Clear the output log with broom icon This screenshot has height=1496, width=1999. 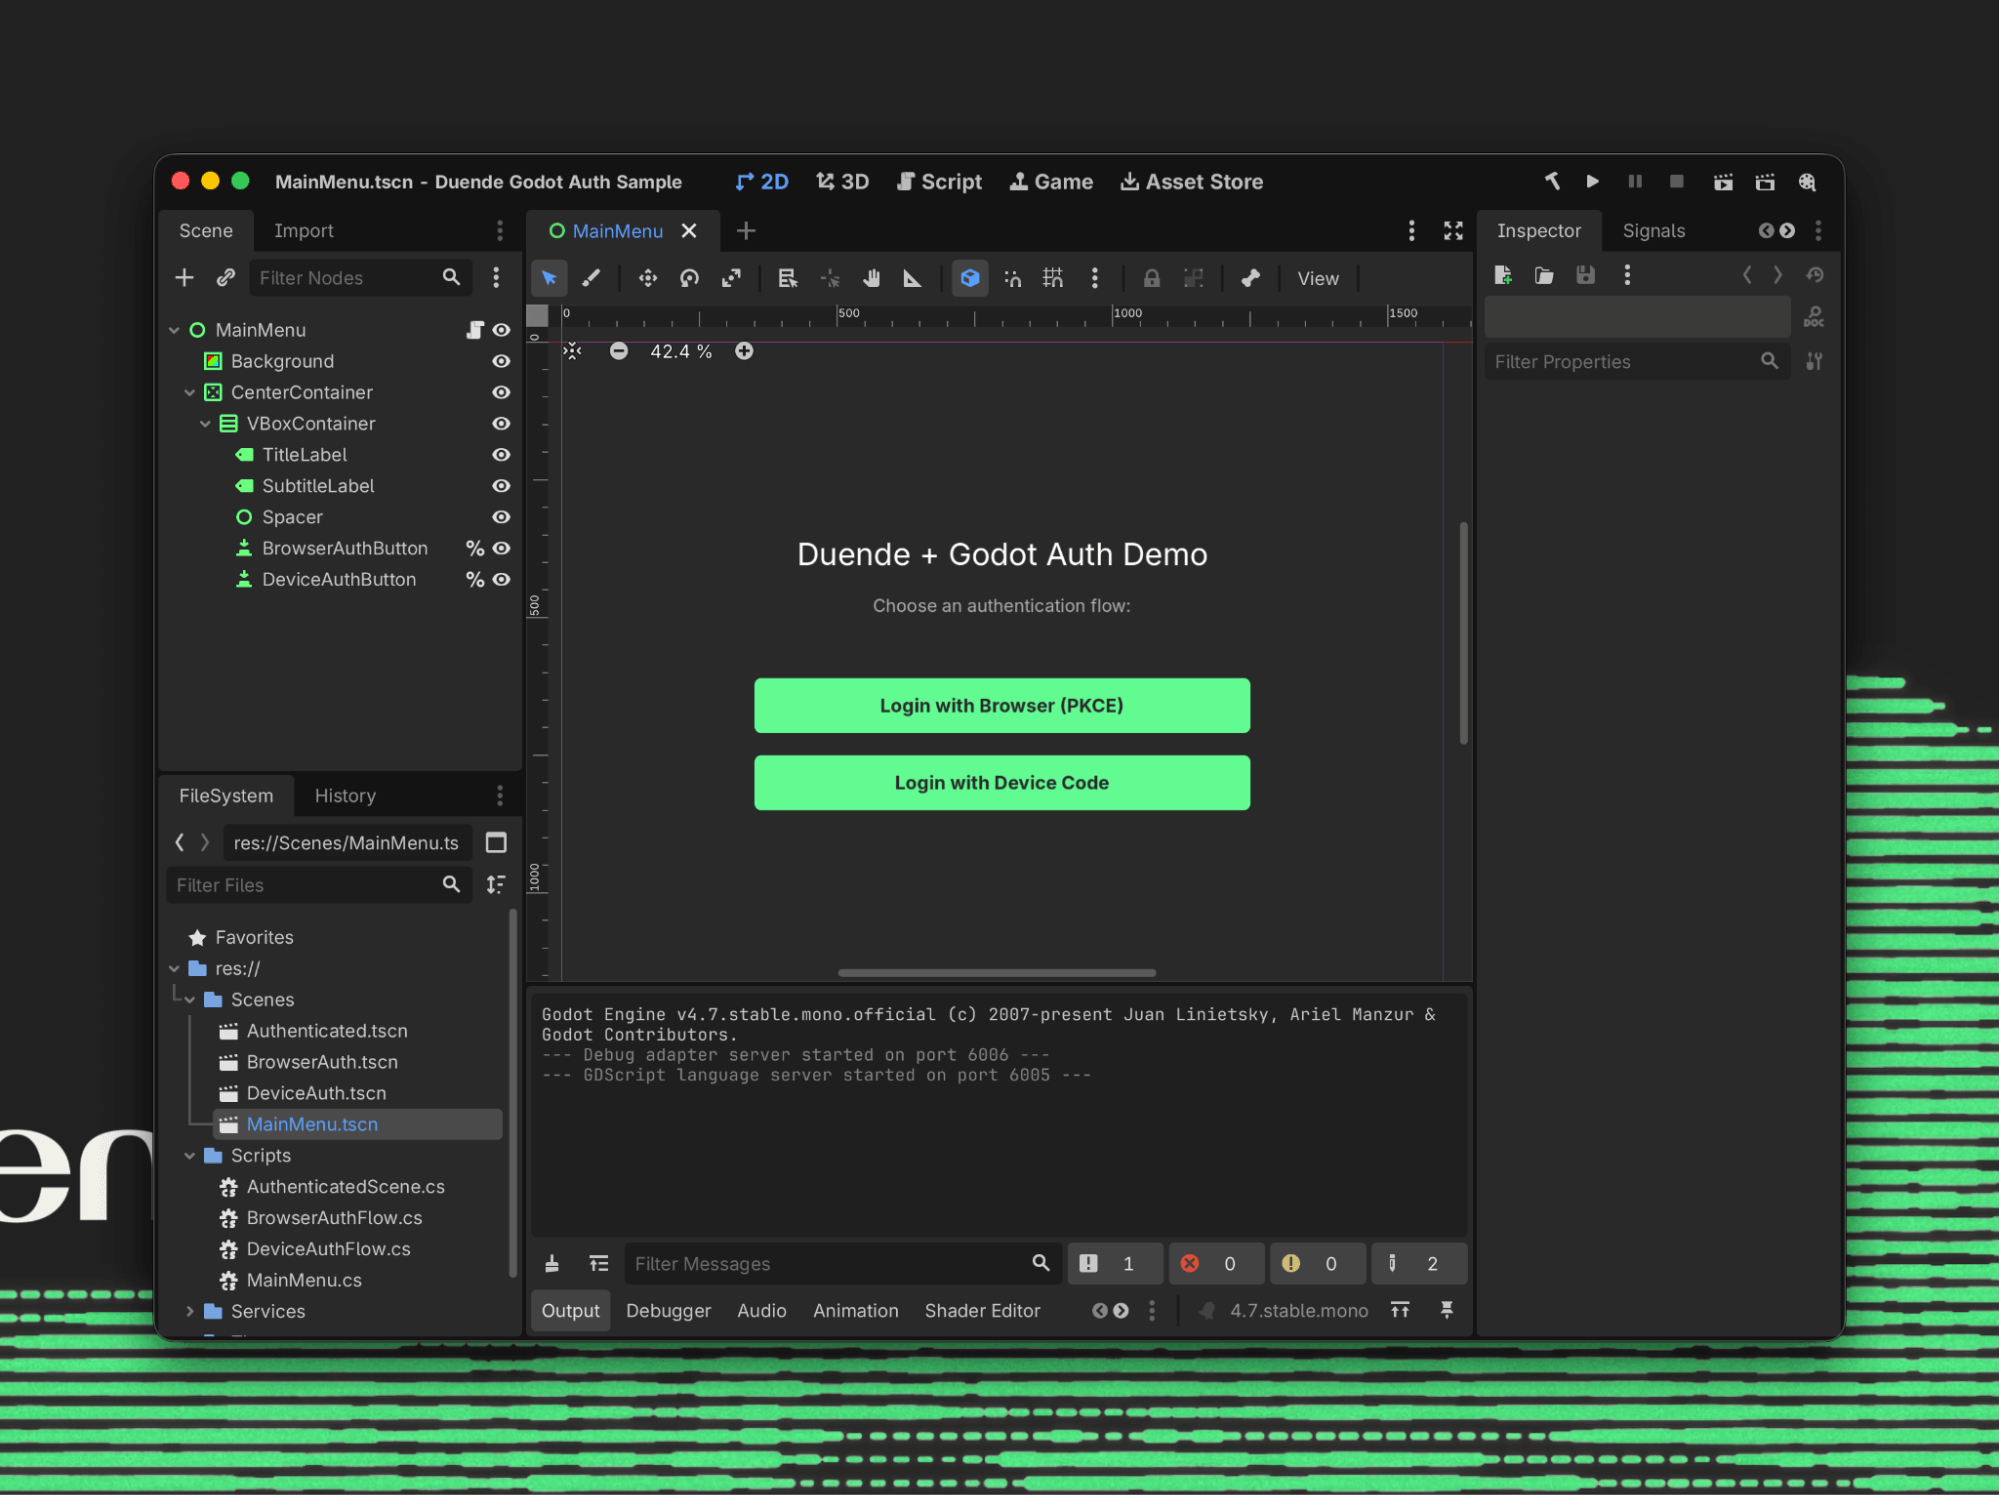[x=551, y=1264]
